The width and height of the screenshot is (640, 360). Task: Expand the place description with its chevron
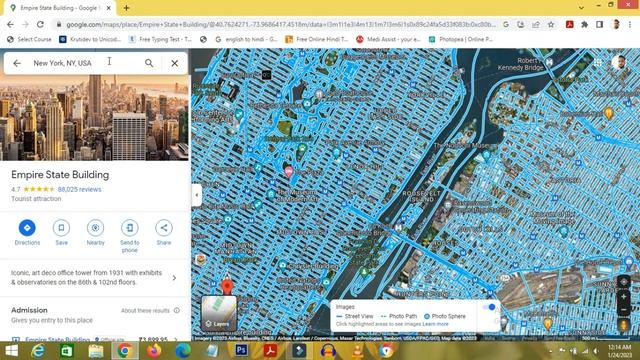[174, 278]
